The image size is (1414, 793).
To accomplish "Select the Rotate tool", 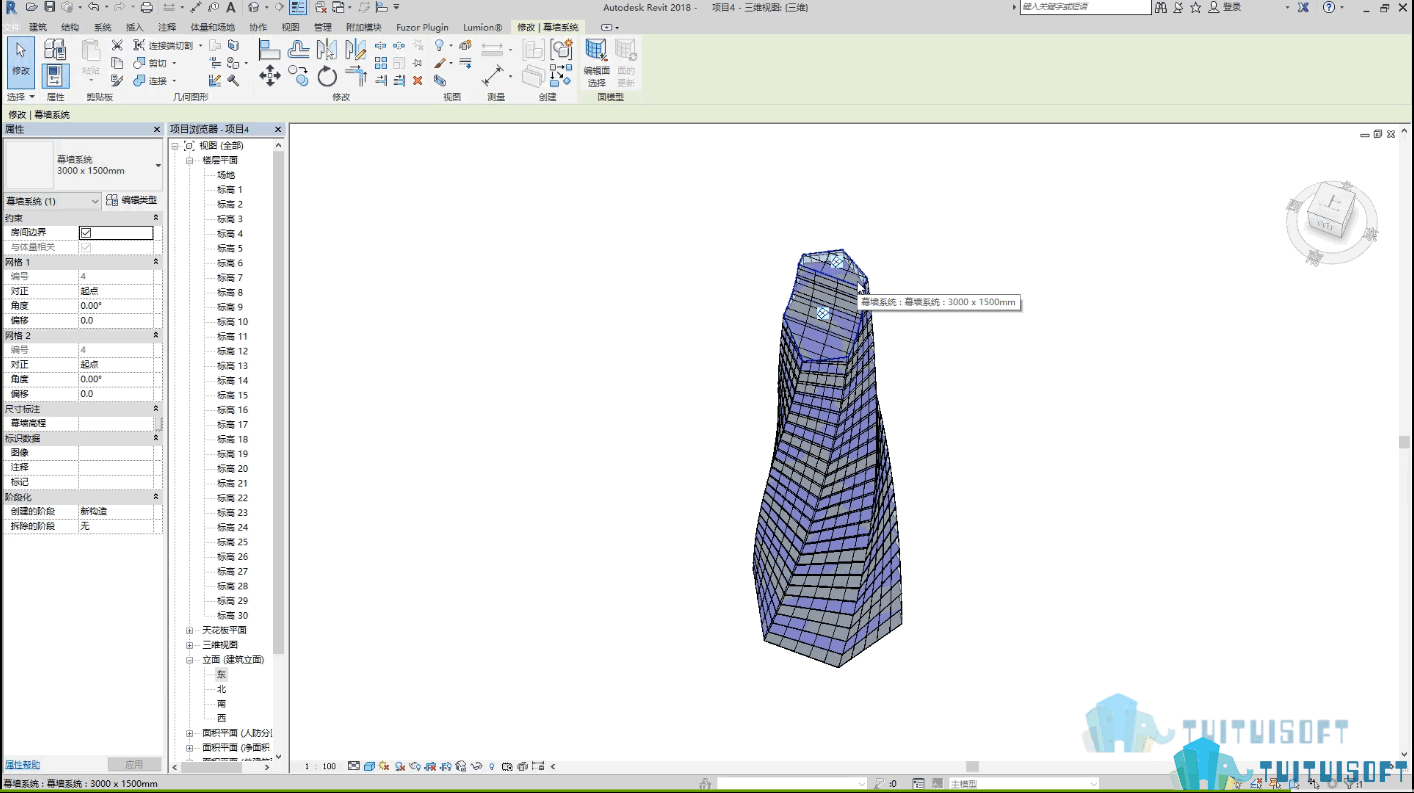I will [327, 76].
